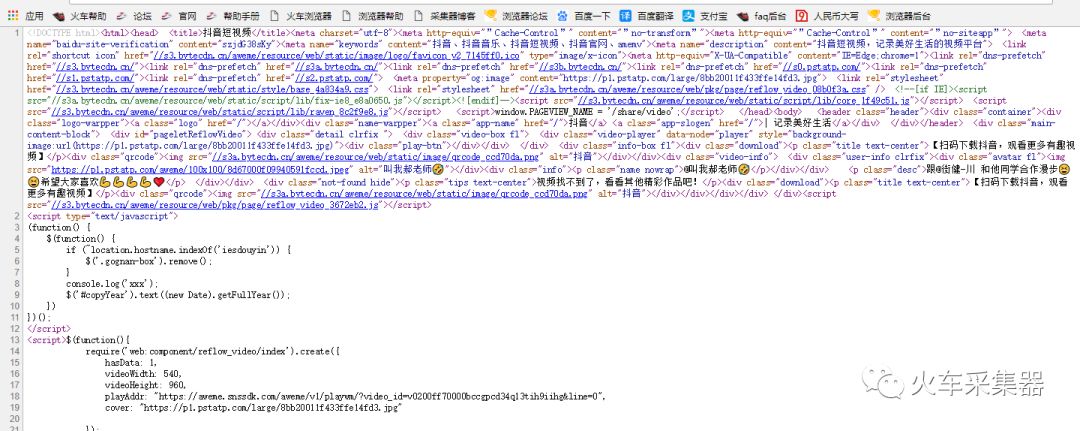Open the 浏览器后台 bookmark

(x=899, y=15)
